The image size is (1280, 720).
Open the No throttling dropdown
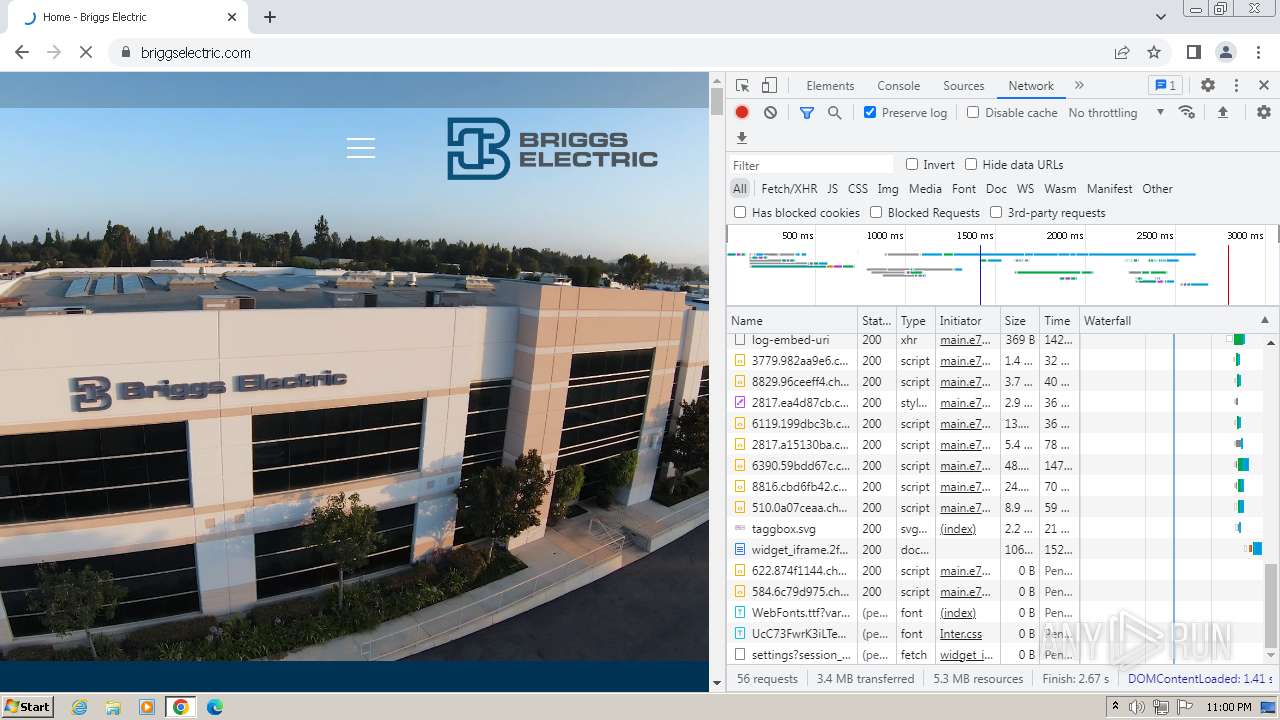pyautogui.click(x=1116, y=113)
